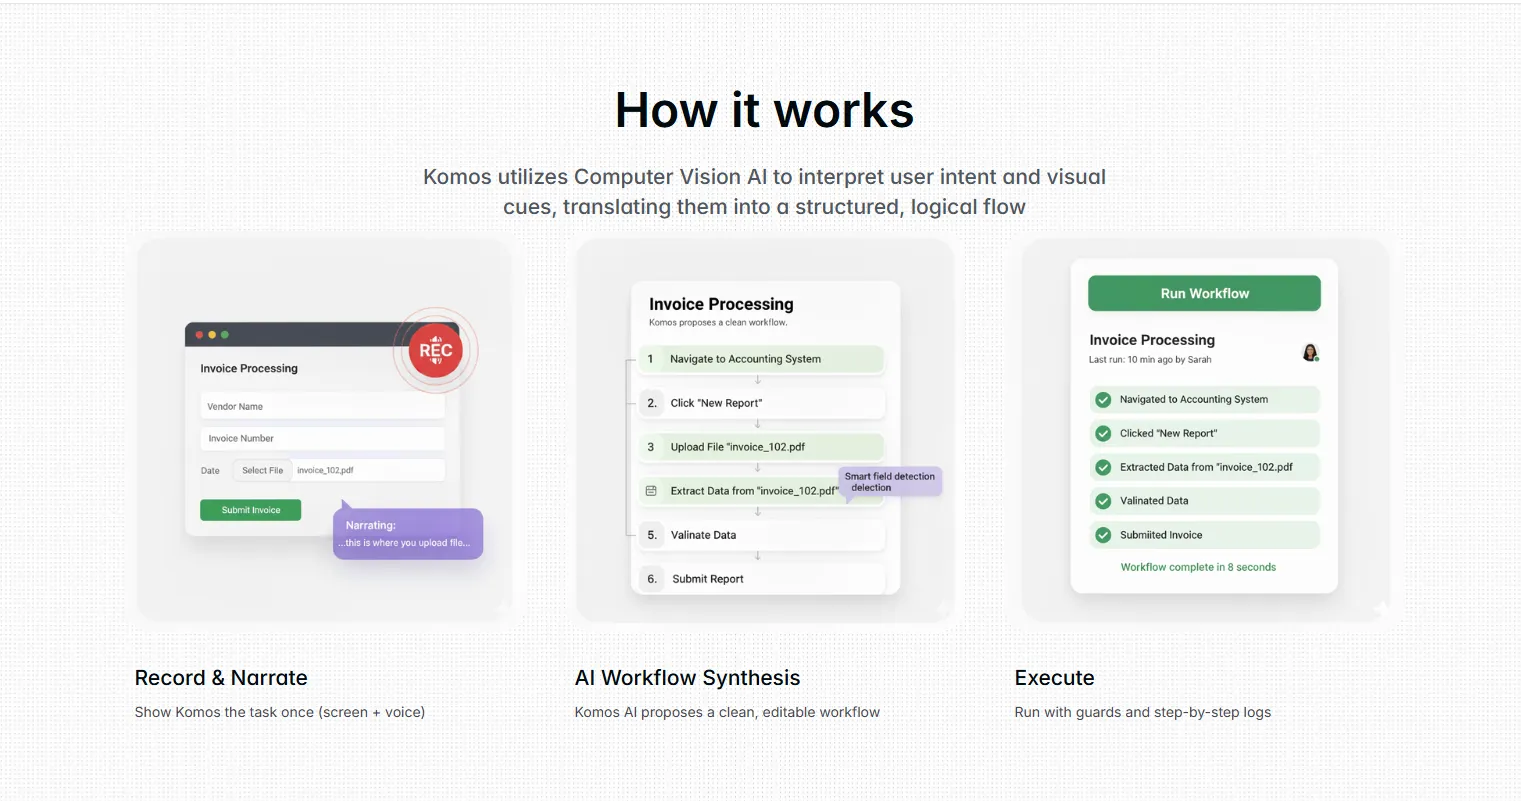Click check icon beside Submiited Invoice

pos(1103,535)
